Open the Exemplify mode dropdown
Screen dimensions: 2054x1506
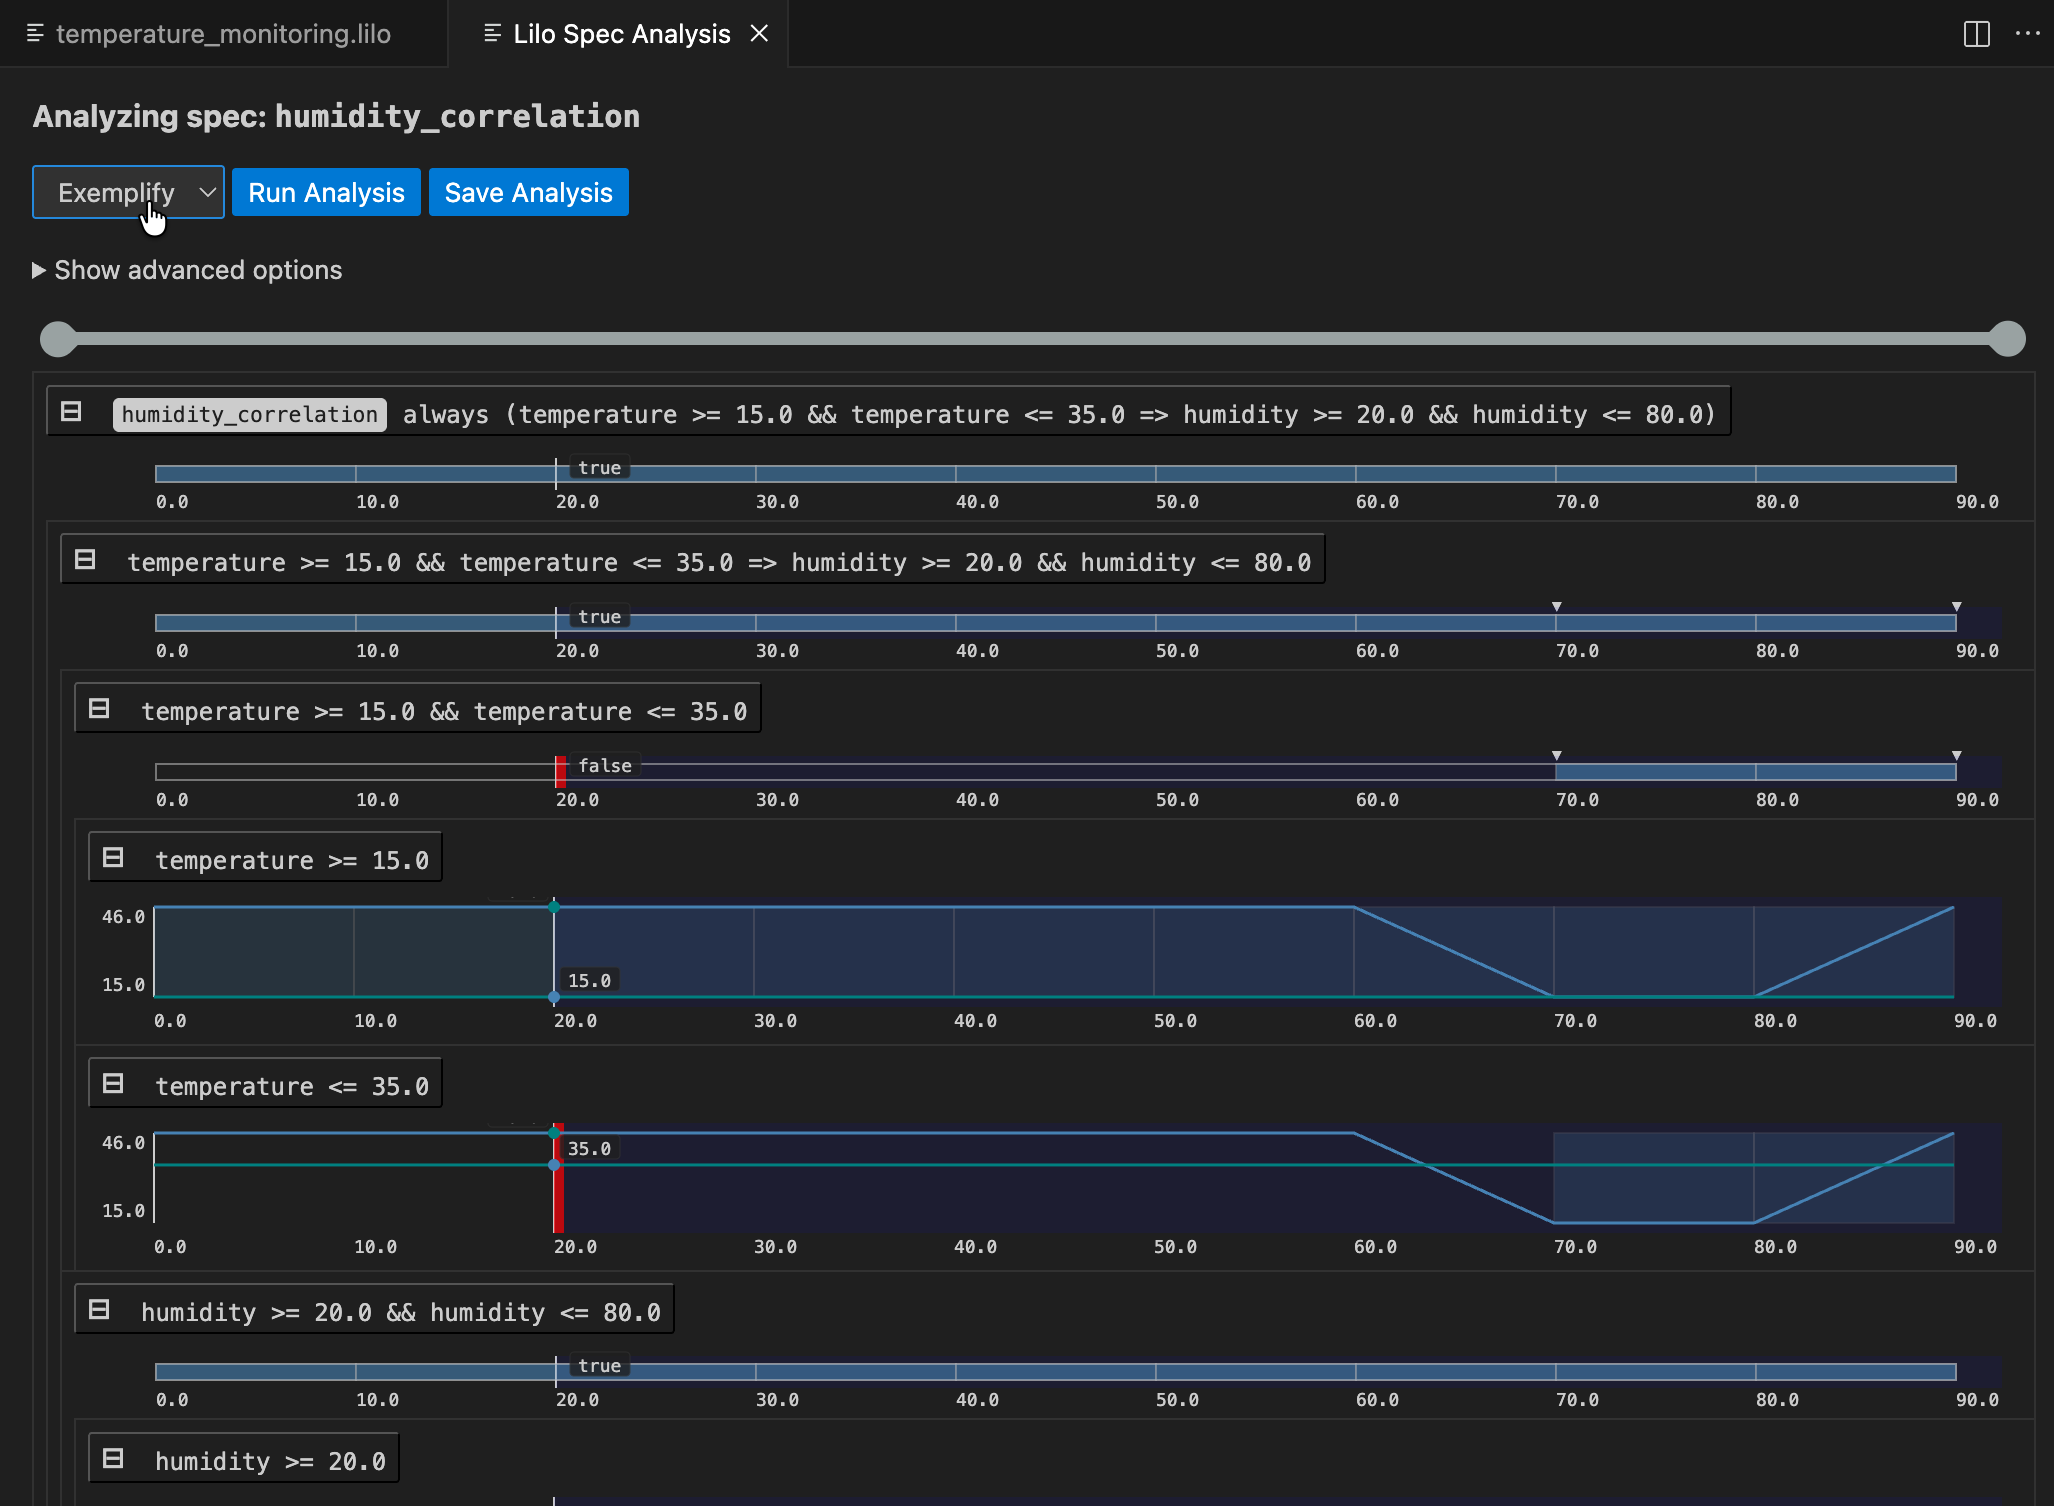pos(128,192)
